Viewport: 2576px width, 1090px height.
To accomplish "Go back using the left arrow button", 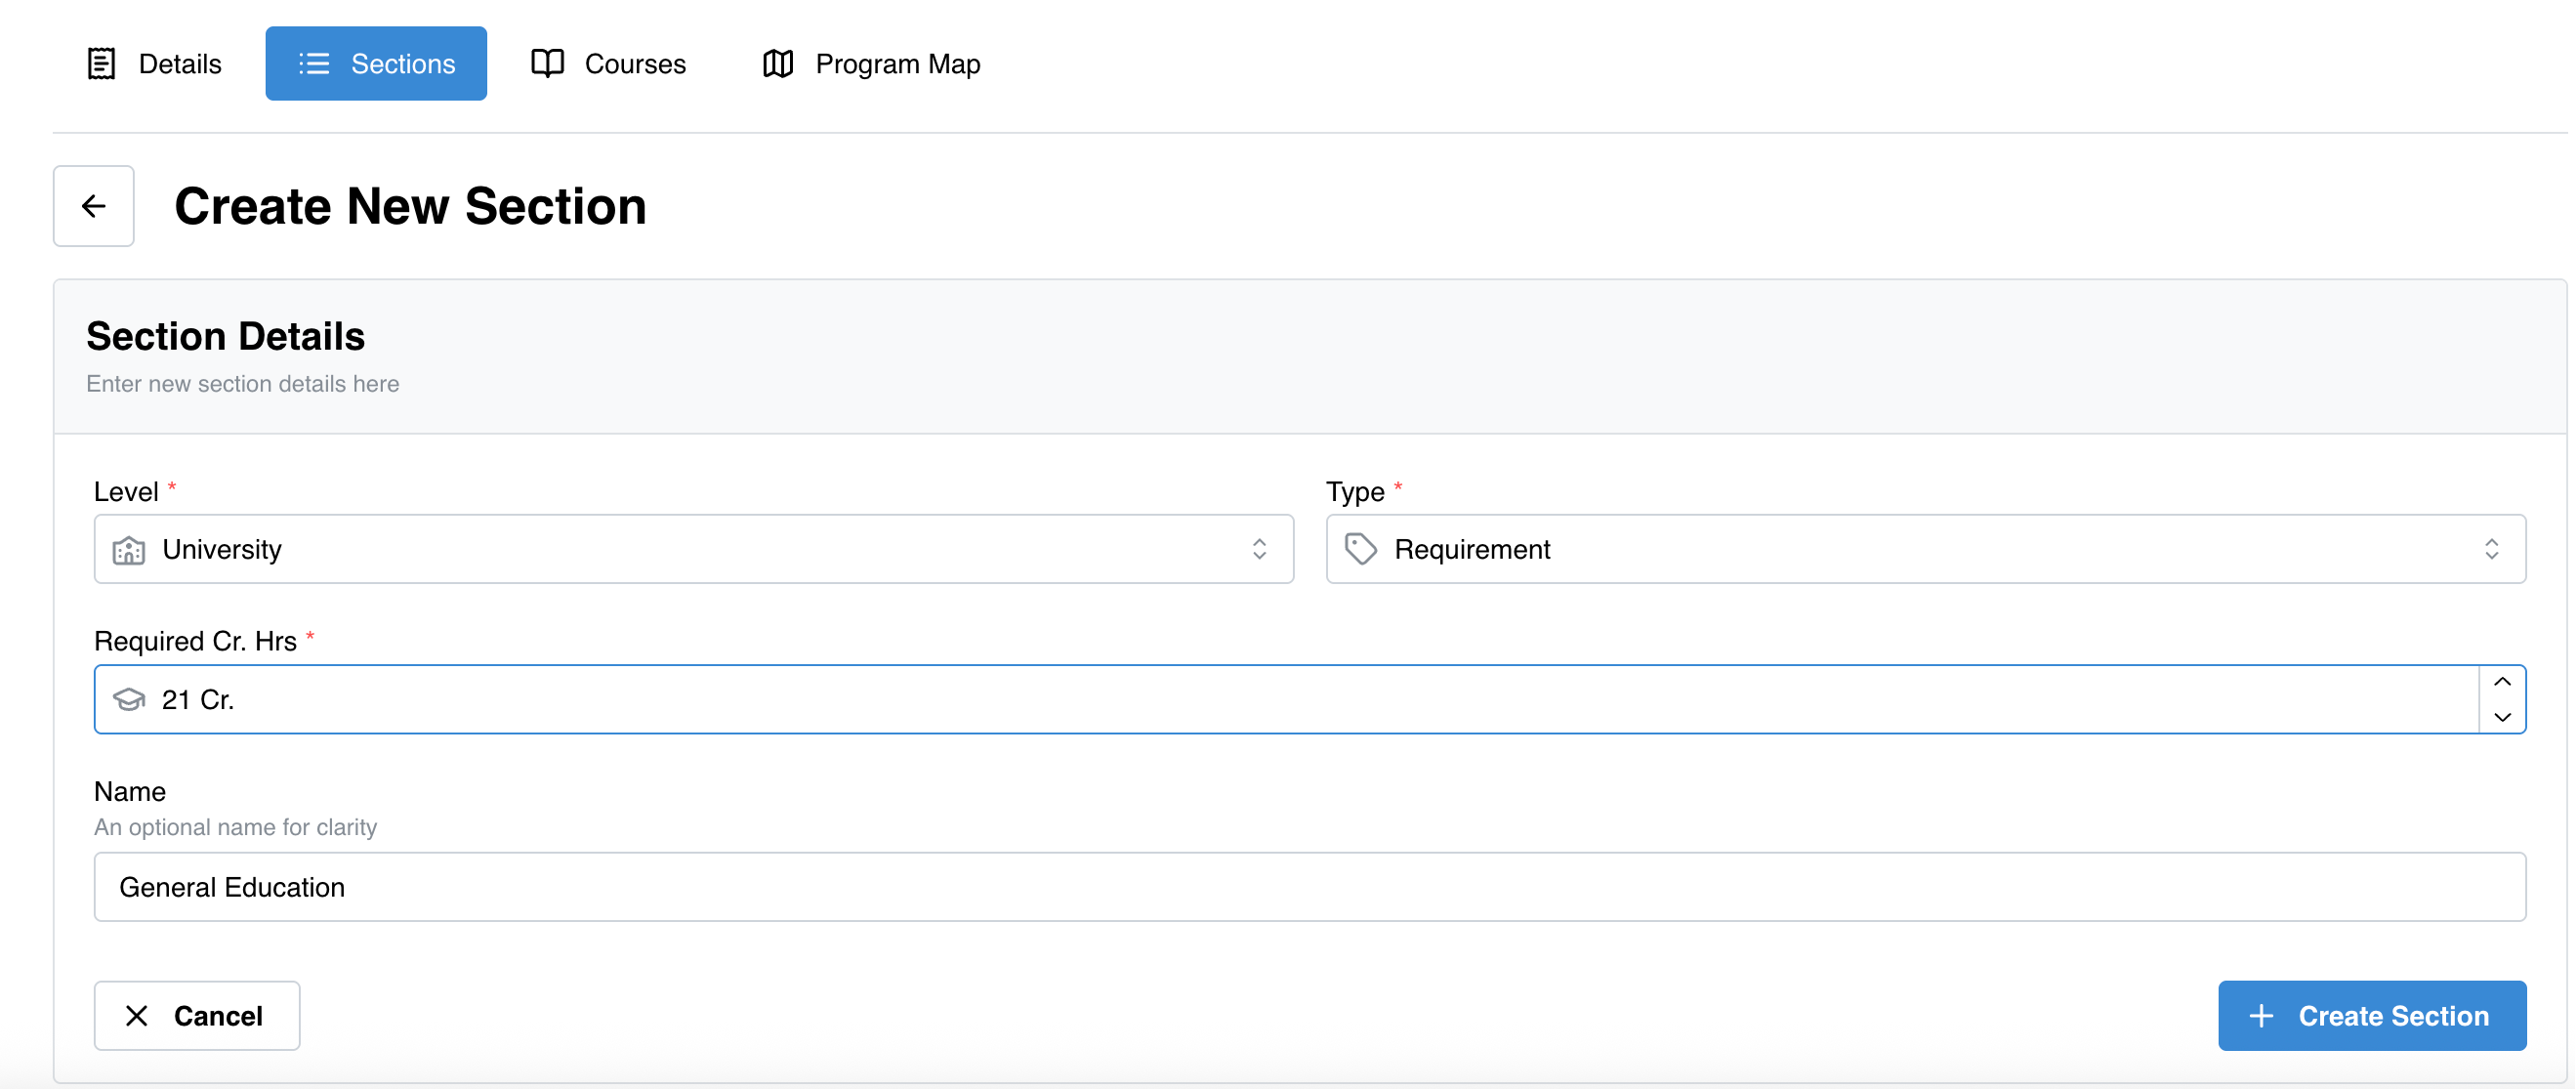I will 93,206.
